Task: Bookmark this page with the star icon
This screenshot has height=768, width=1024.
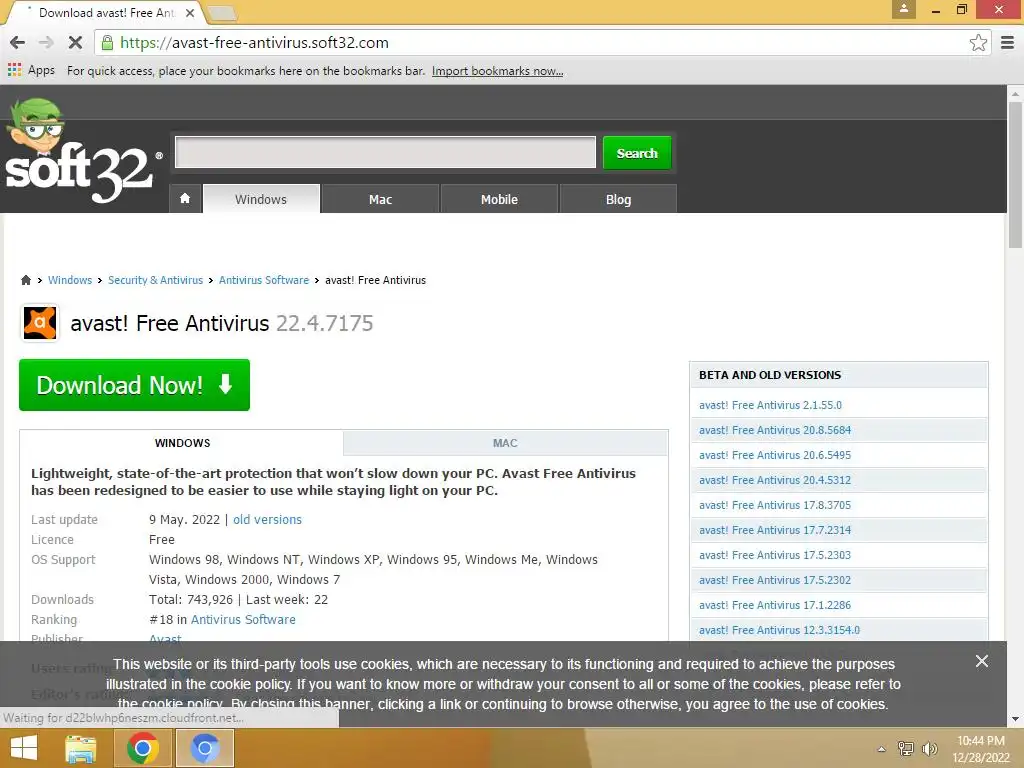Action: coord(978,43)
